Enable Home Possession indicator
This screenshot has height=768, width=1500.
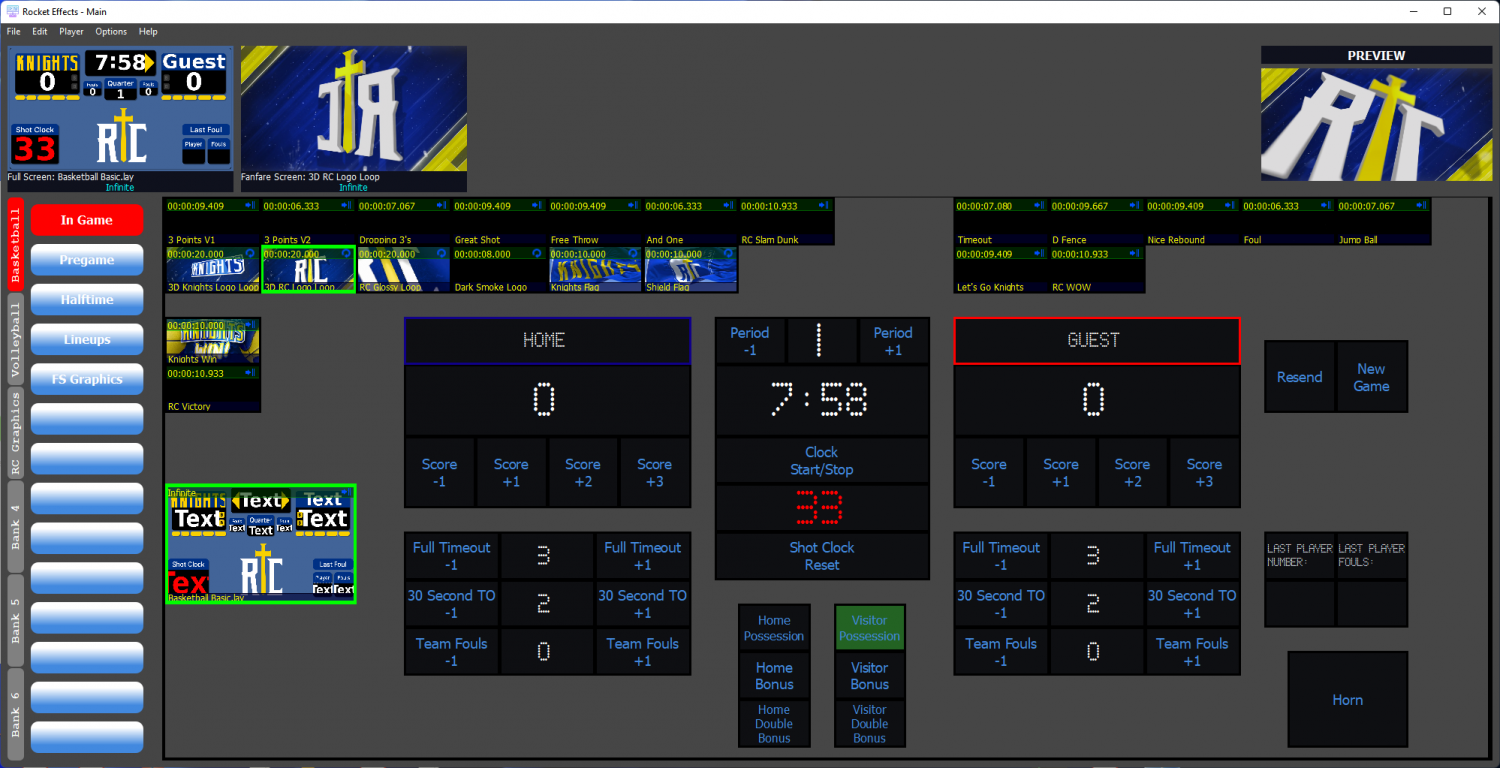pyautogui.click(x=774, y=627)
